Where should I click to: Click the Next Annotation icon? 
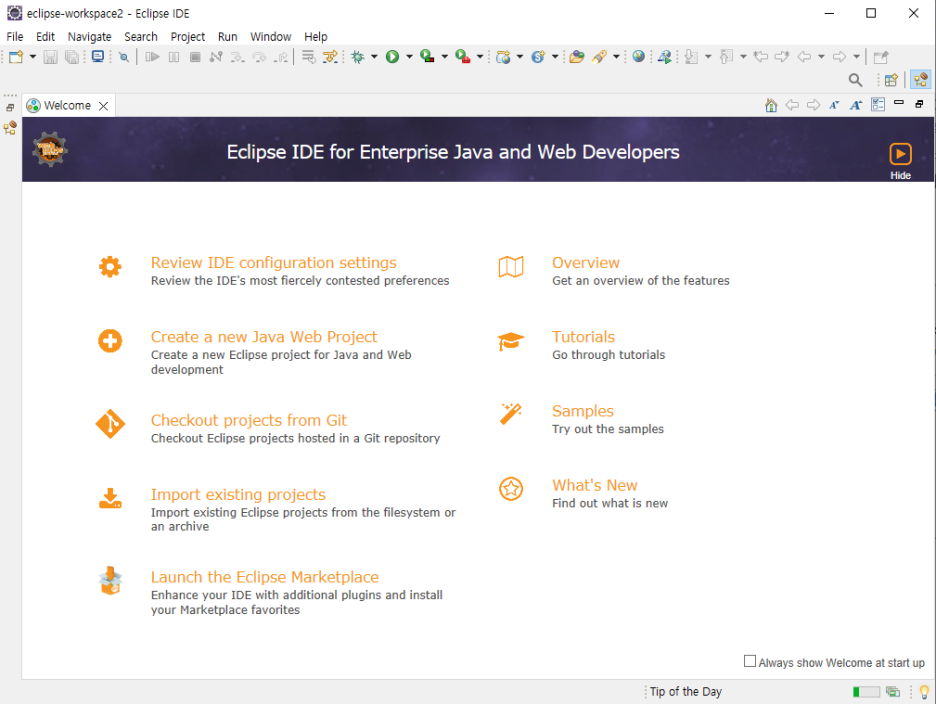pos(691,57)
